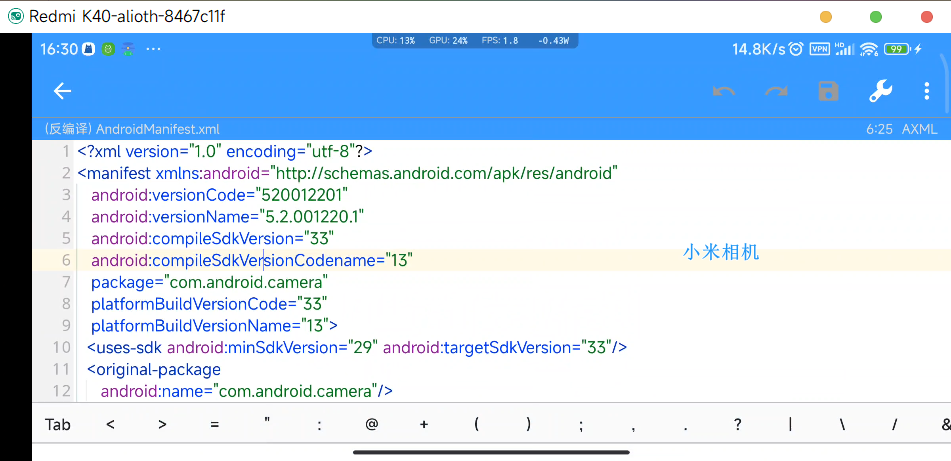Insert the opening parenthesis key

(477, 425)
